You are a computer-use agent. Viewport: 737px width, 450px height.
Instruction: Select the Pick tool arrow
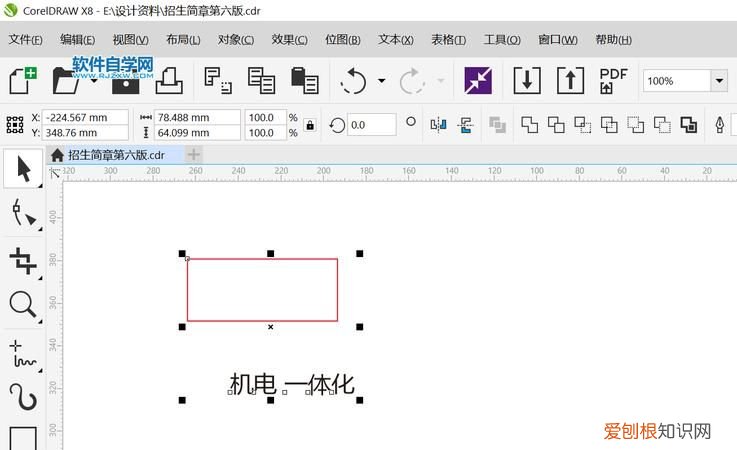point(23,169)
